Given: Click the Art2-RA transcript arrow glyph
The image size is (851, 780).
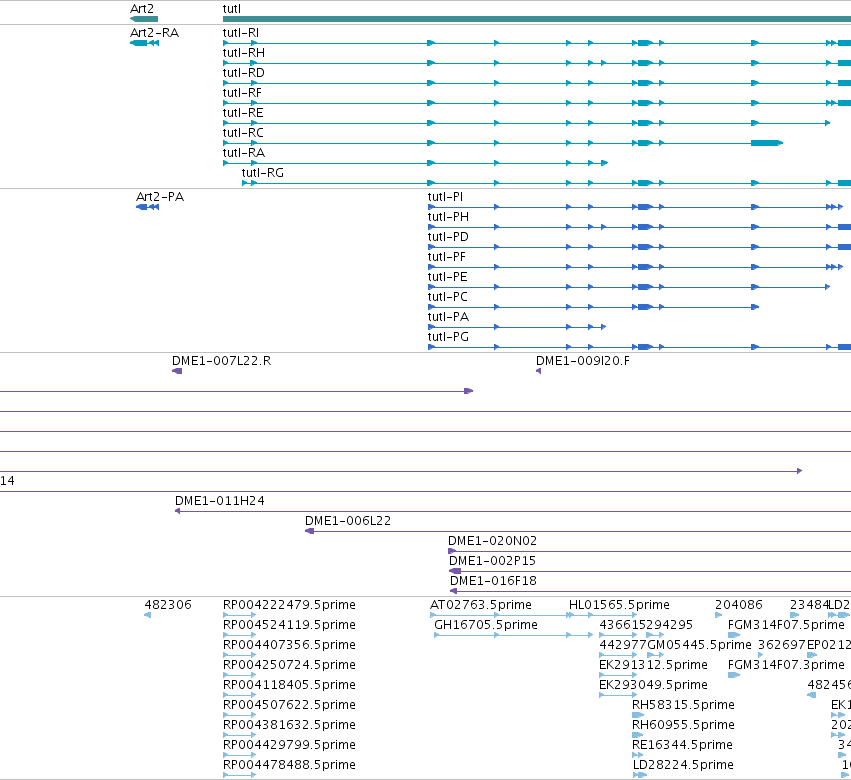Looking at the screenshot, I should click(144, 43).
